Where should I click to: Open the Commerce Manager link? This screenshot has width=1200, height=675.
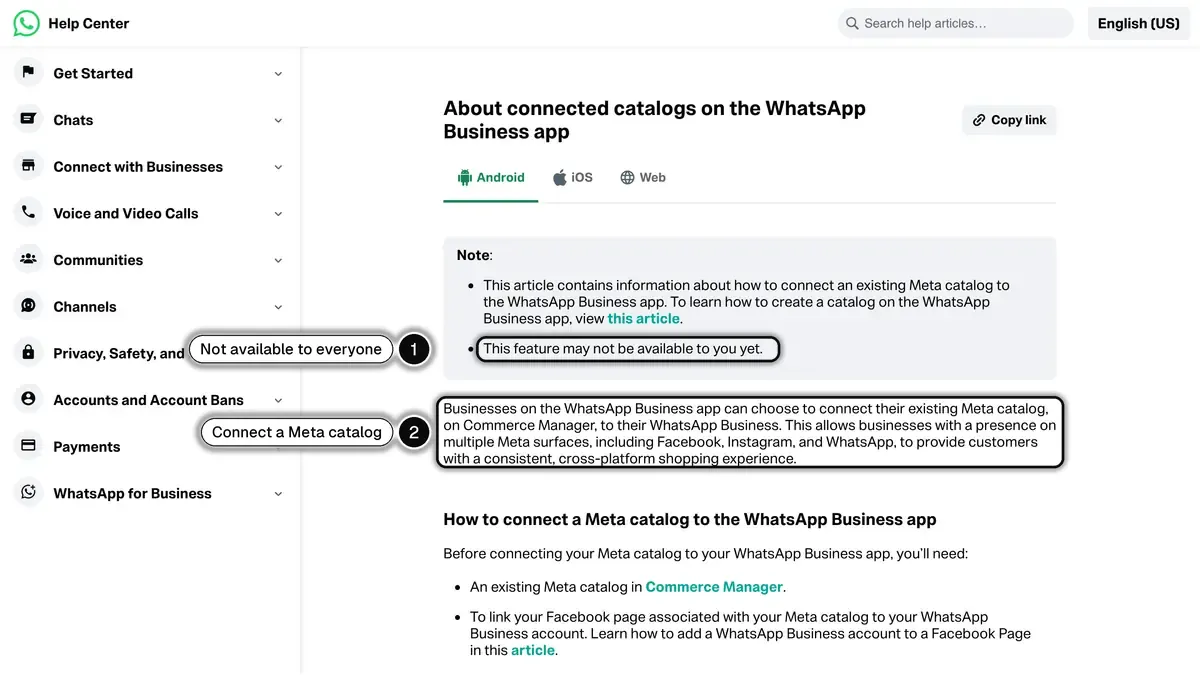coord(714,587)
